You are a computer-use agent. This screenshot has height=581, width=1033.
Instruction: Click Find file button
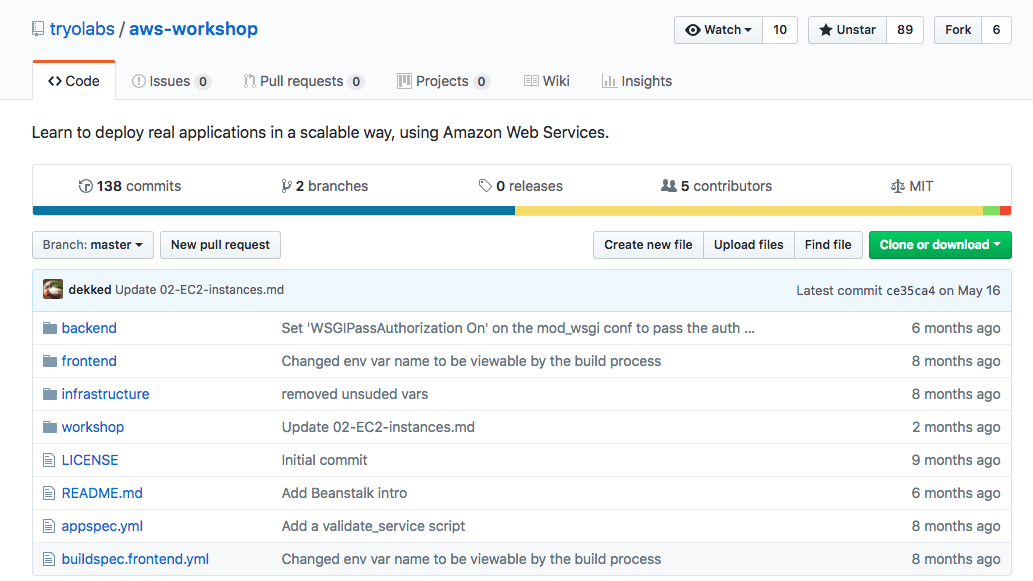[828, 245]
